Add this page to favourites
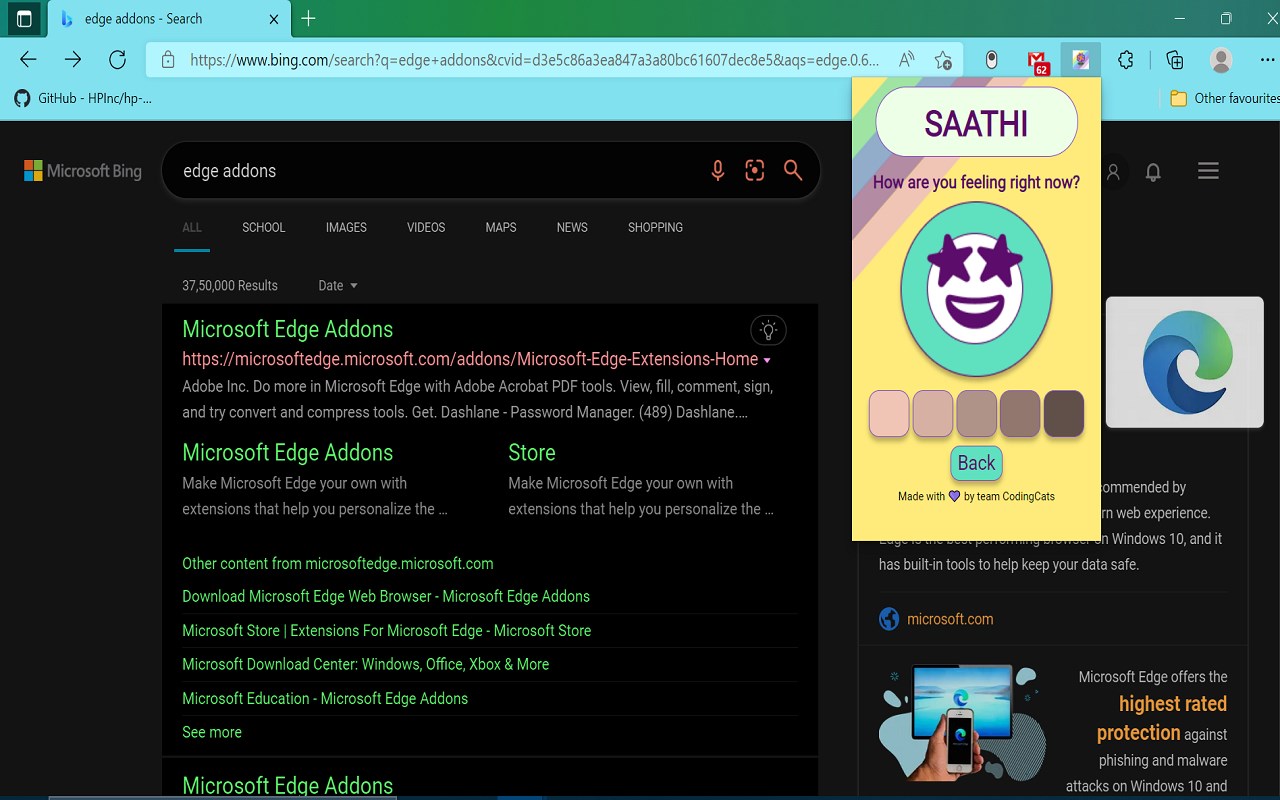Screen dimensions: 1280x800 click(943, 60)
